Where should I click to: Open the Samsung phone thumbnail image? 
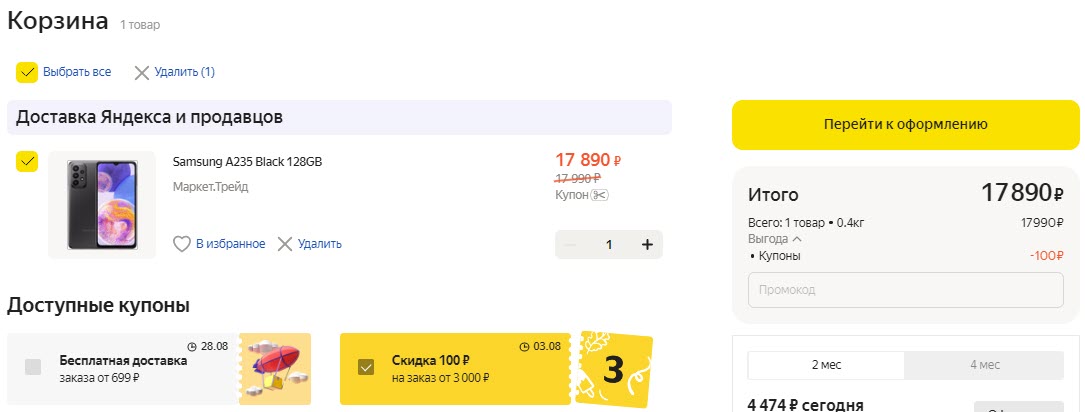(x=102, y=204)
